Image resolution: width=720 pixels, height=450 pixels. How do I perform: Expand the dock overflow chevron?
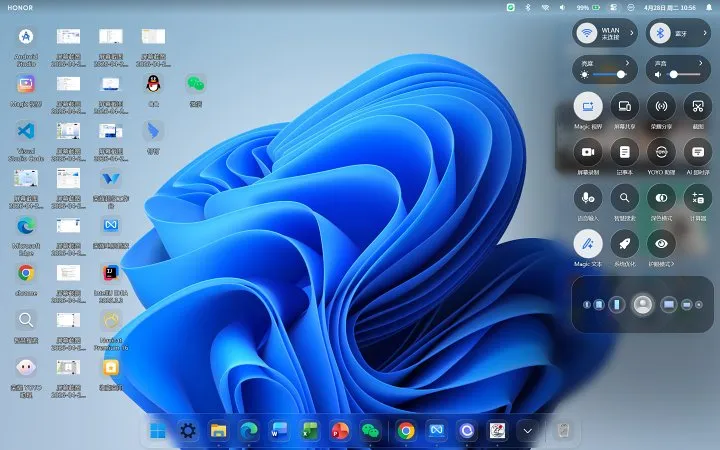(528, 431)
